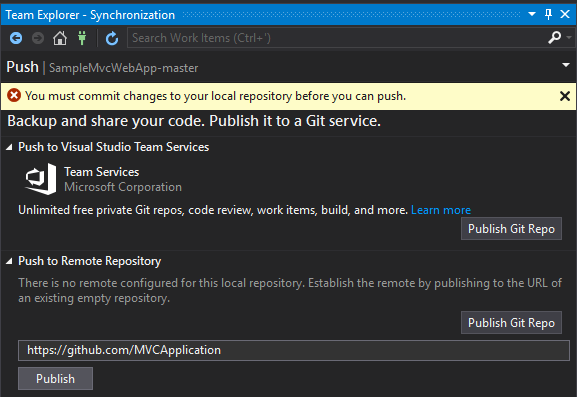Image resolution: width=577 pixels, height=397 pixels.
Task: Click Publish Git Repo under Remote Repository
Action: [x=511, y=323]
